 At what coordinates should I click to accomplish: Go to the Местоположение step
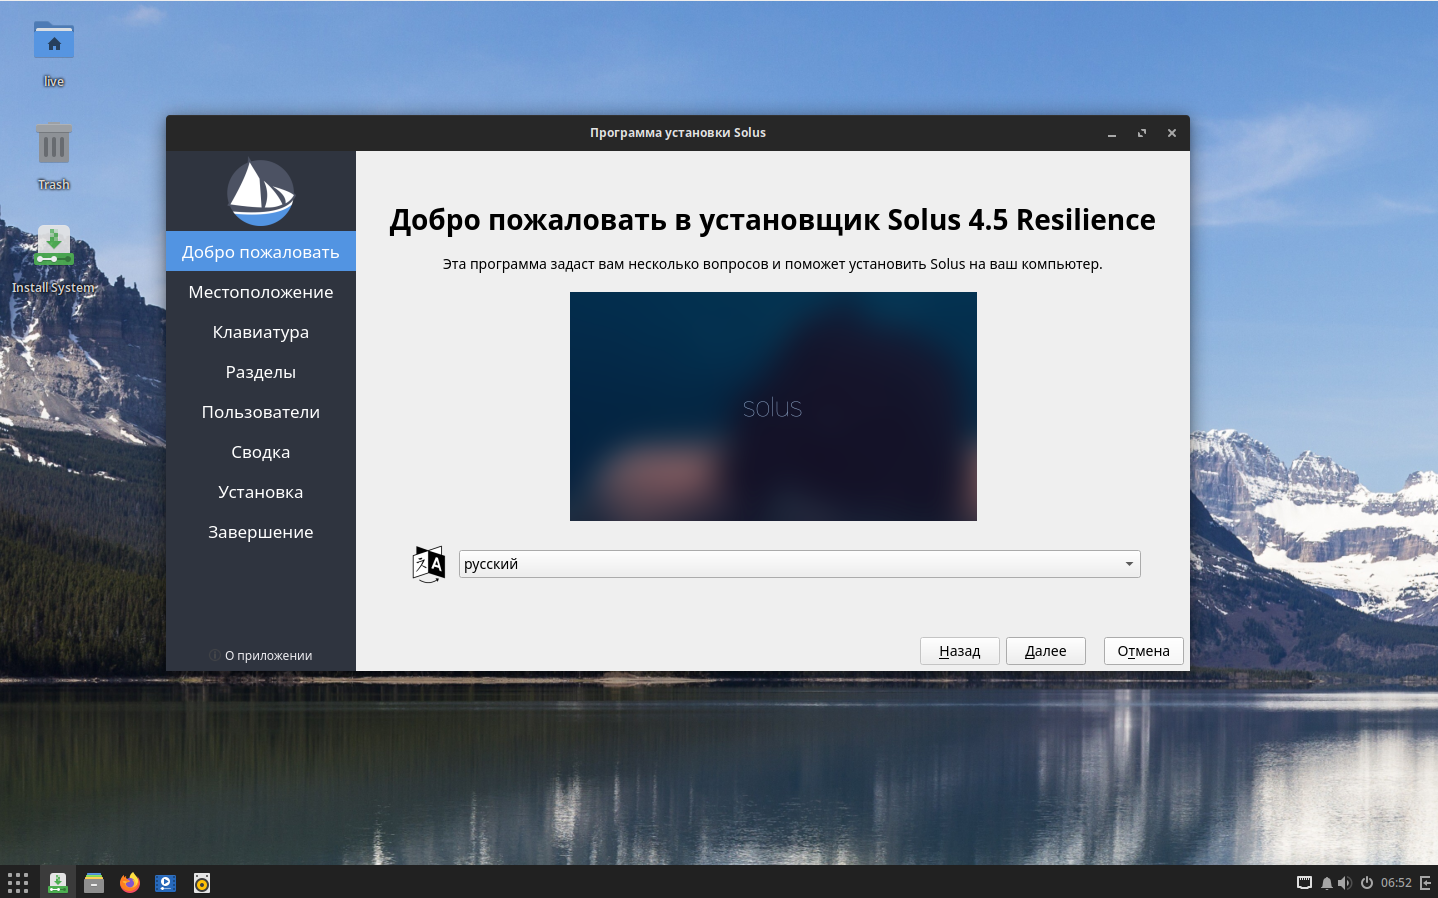261,292
